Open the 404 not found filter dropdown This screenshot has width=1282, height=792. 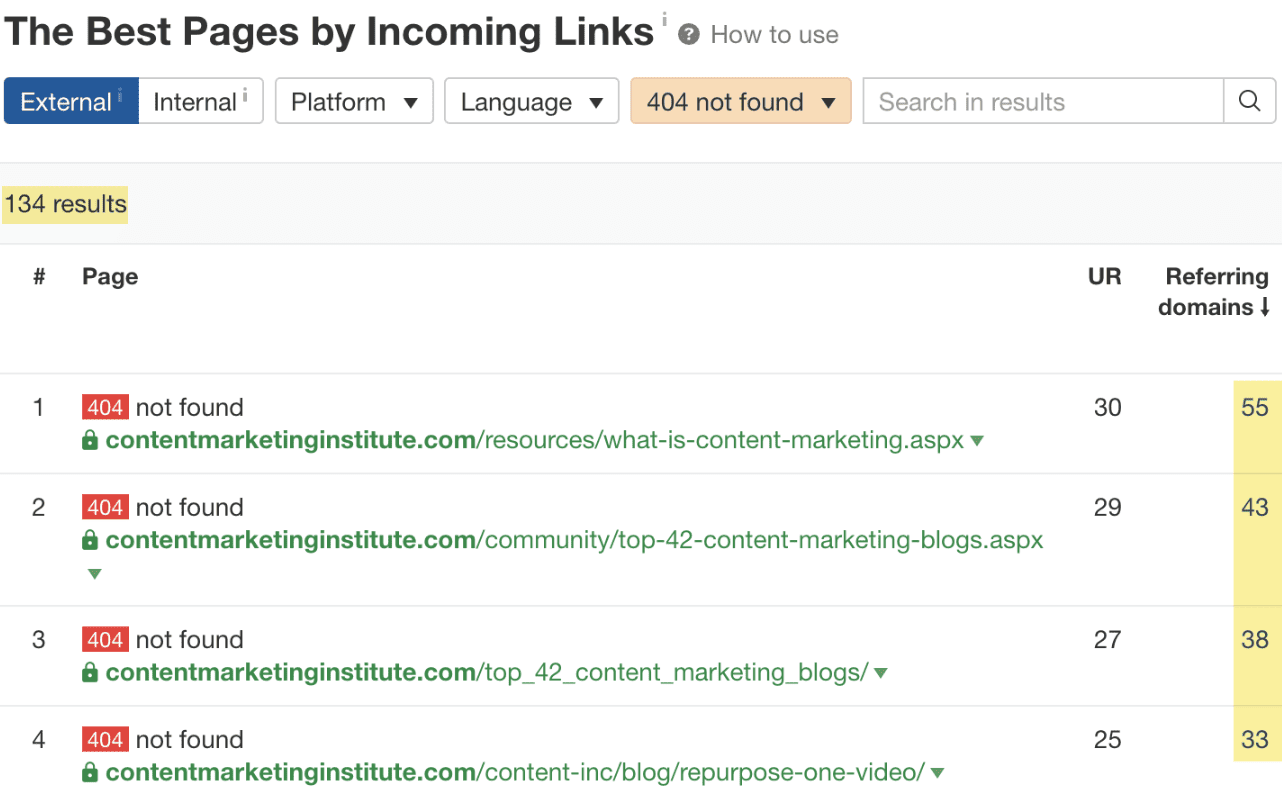[x=740, y=101]
